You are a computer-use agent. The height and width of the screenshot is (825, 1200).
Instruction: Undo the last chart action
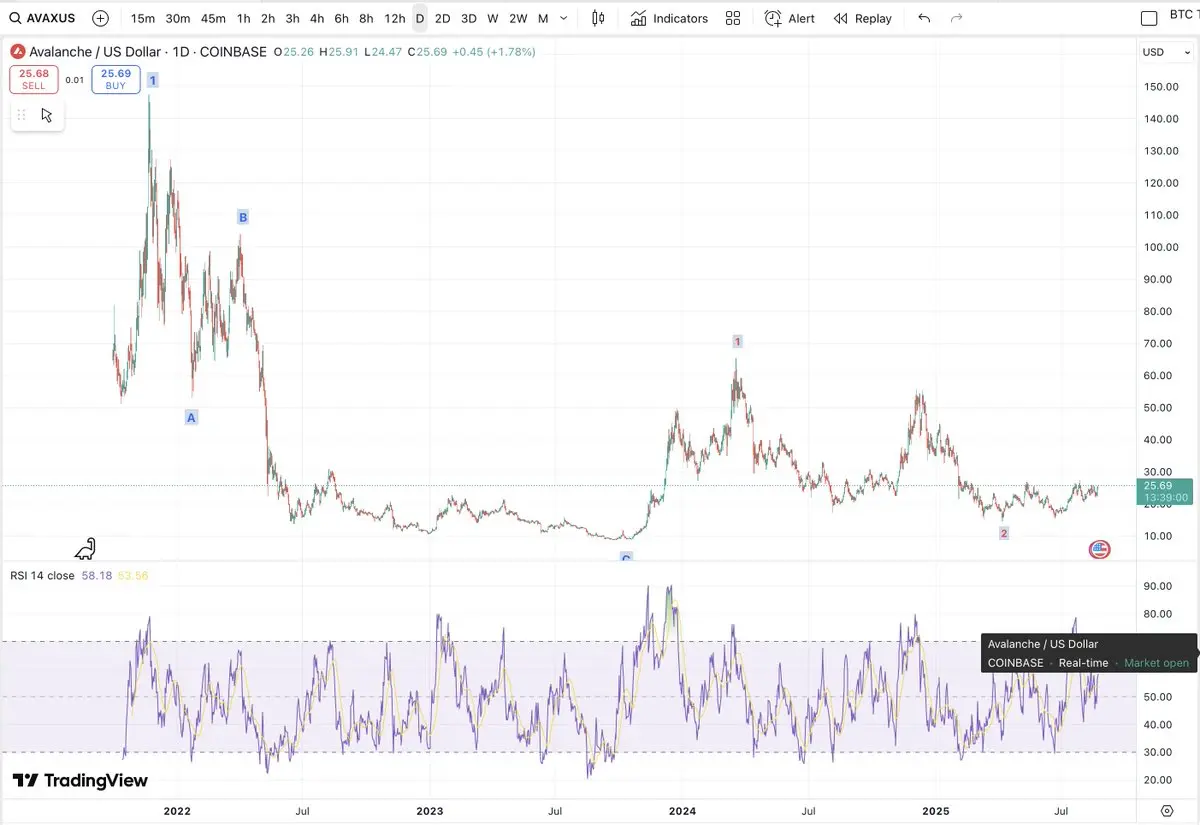tap(924, 18)
